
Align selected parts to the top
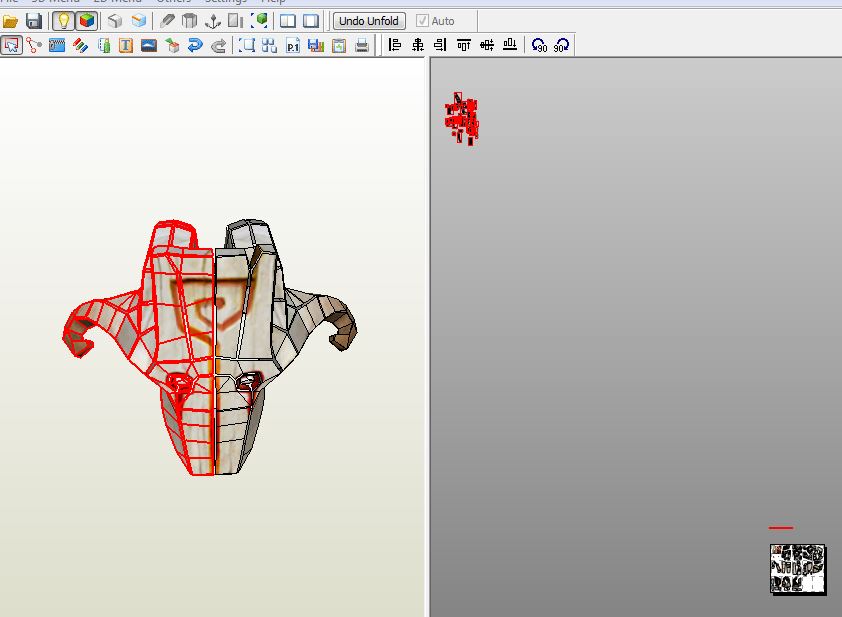(463, 45)
